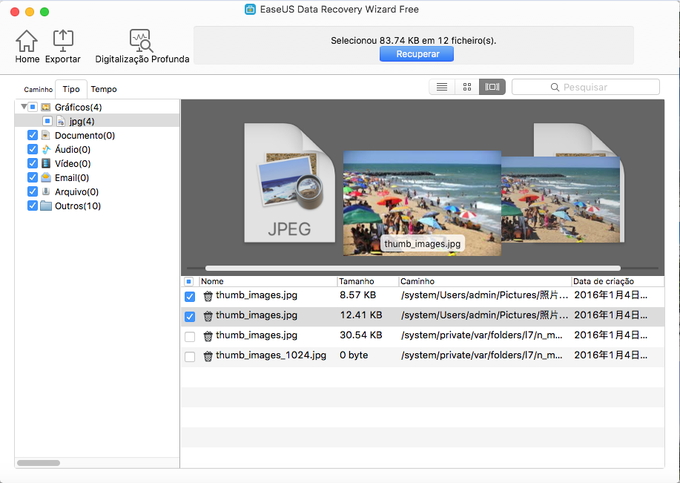Image resolution: width=680 pixels, height=483 pixels.
Task: Click trash icon of thumb_images_1024.jpg
Action: click(x=208, y=356)
